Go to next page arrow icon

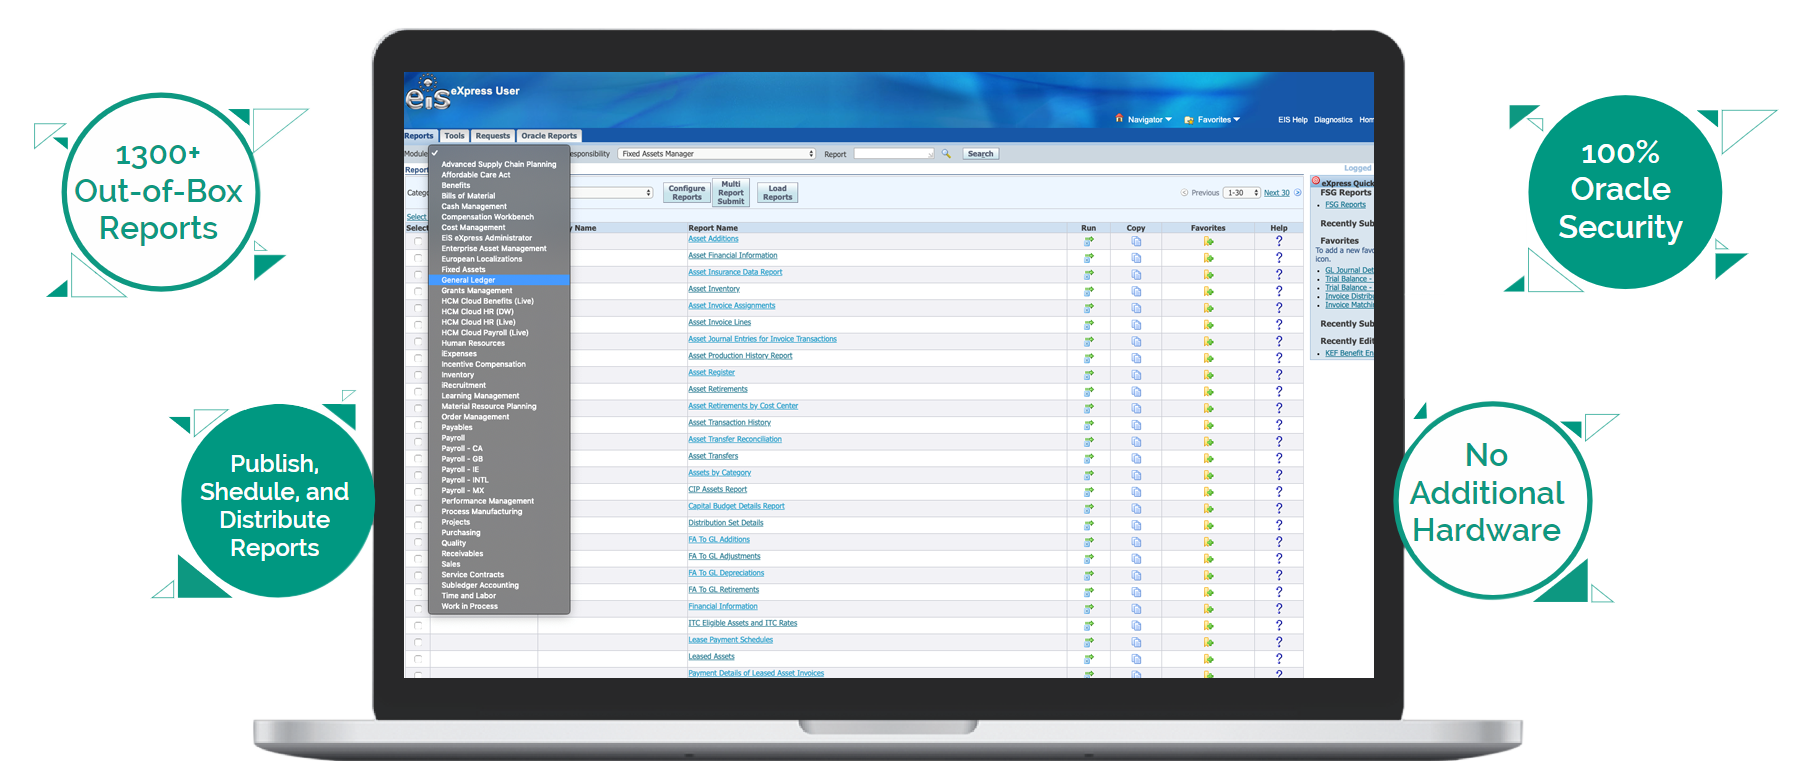[1298, 193]
